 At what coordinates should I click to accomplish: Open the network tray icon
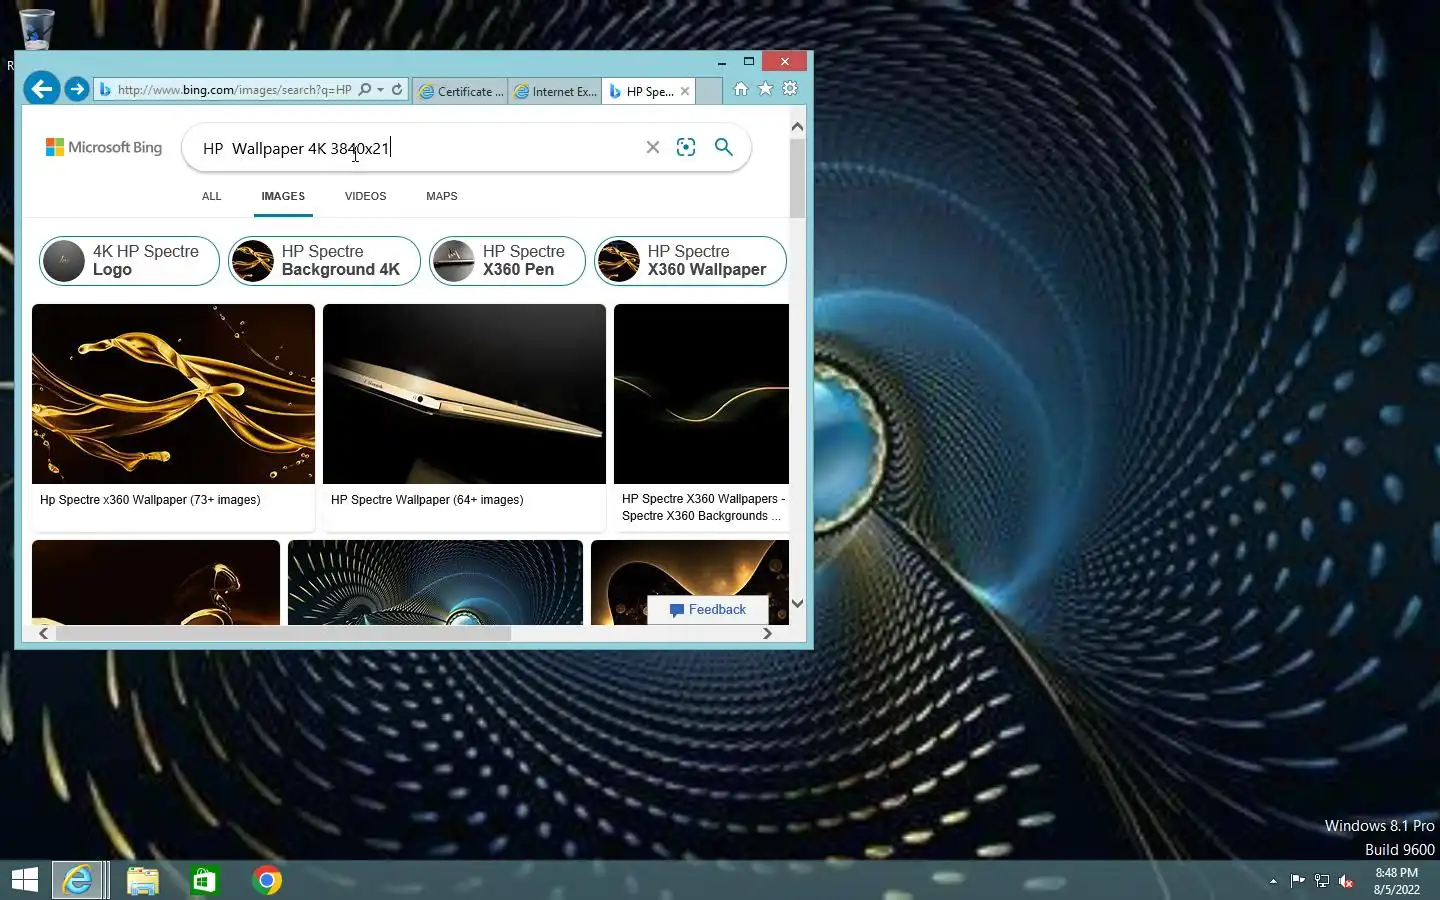(1322, 881)
